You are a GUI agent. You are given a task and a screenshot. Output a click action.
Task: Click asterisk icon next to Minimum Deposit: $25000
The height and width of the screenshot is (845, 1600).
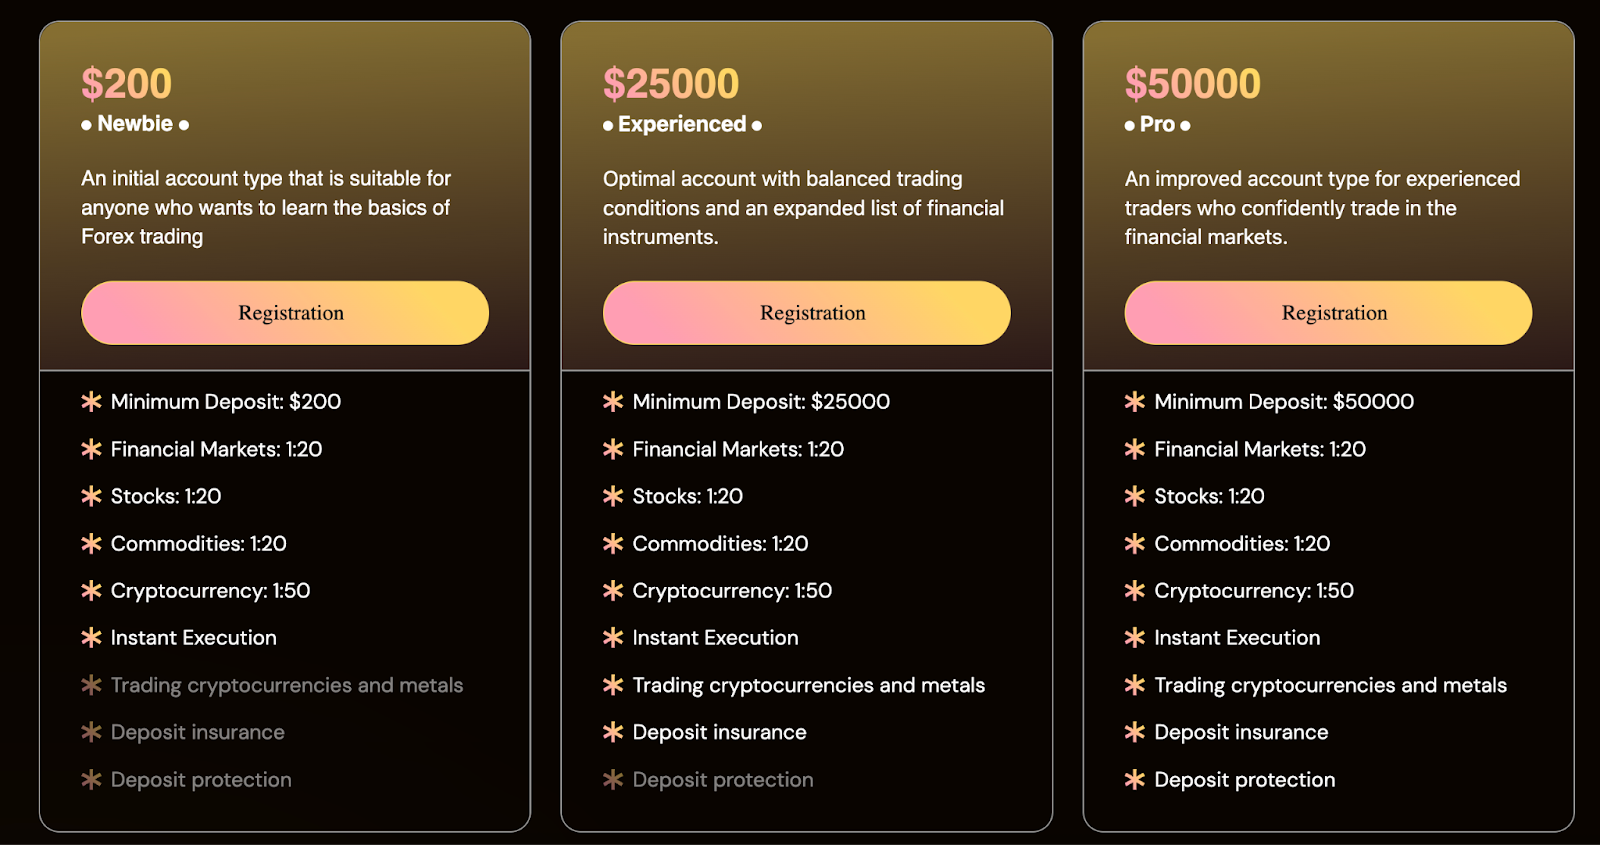(613, 402)
